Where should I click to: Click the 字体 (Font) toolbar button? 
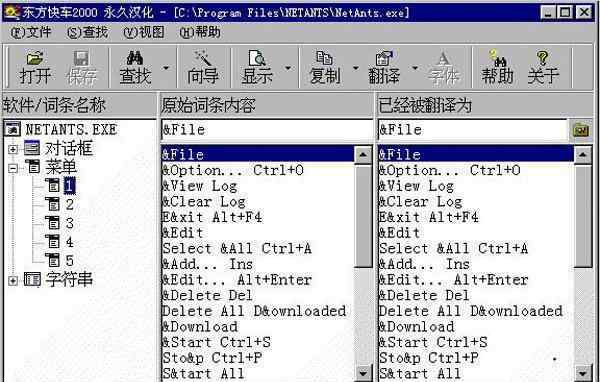[443, 67]
